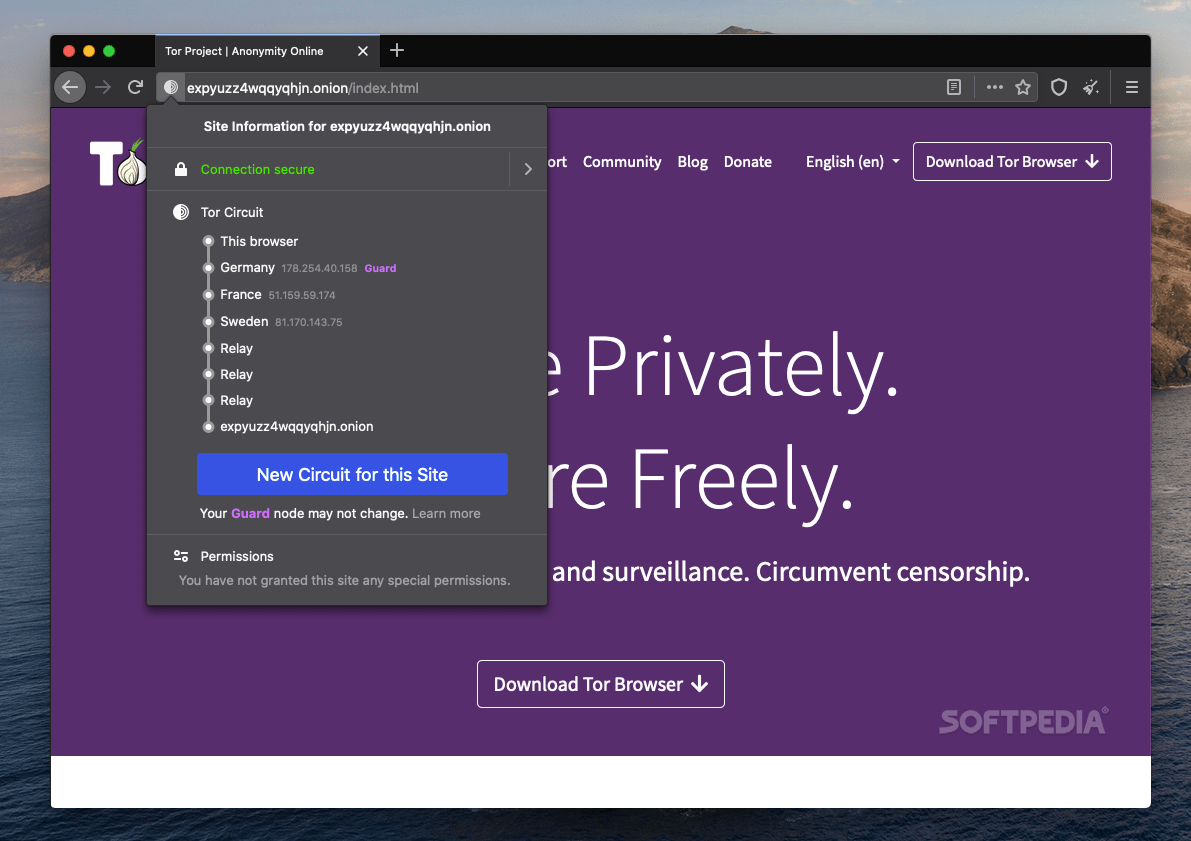Screen dimensions: 1191x841
Task: Reload the current page
Action: (x=135, y=87)
